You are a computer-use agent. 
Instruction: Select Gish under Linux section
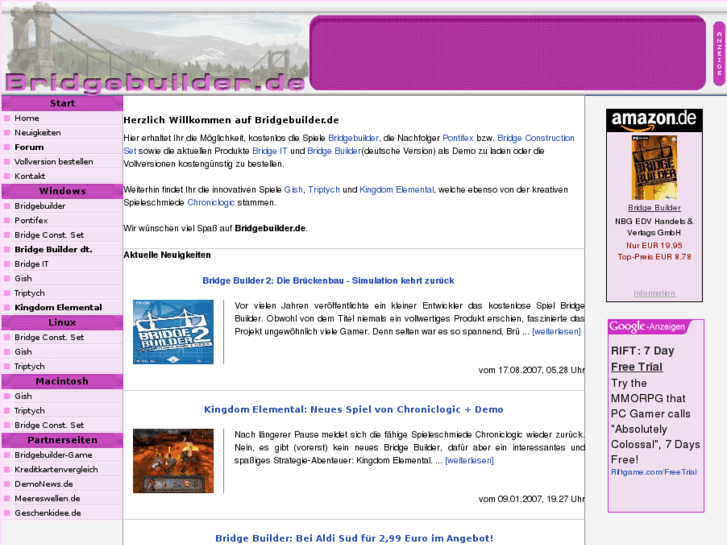pyautogui.click(x=23, y=352)
